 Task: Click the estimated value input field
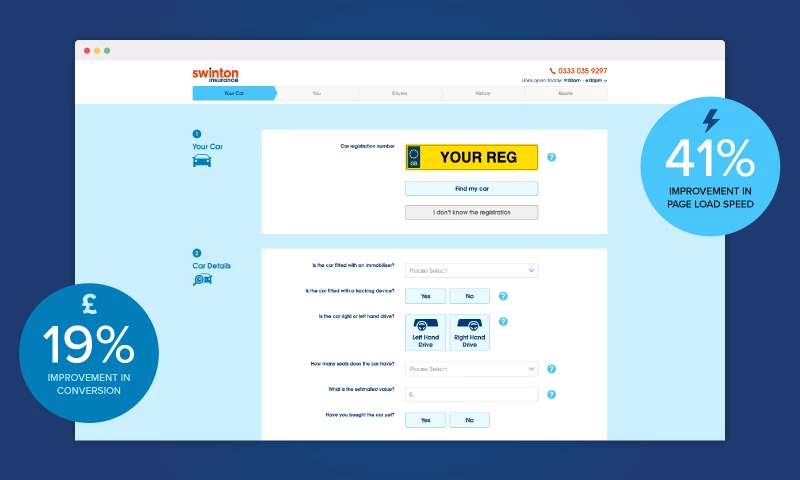tap(471, 394)
